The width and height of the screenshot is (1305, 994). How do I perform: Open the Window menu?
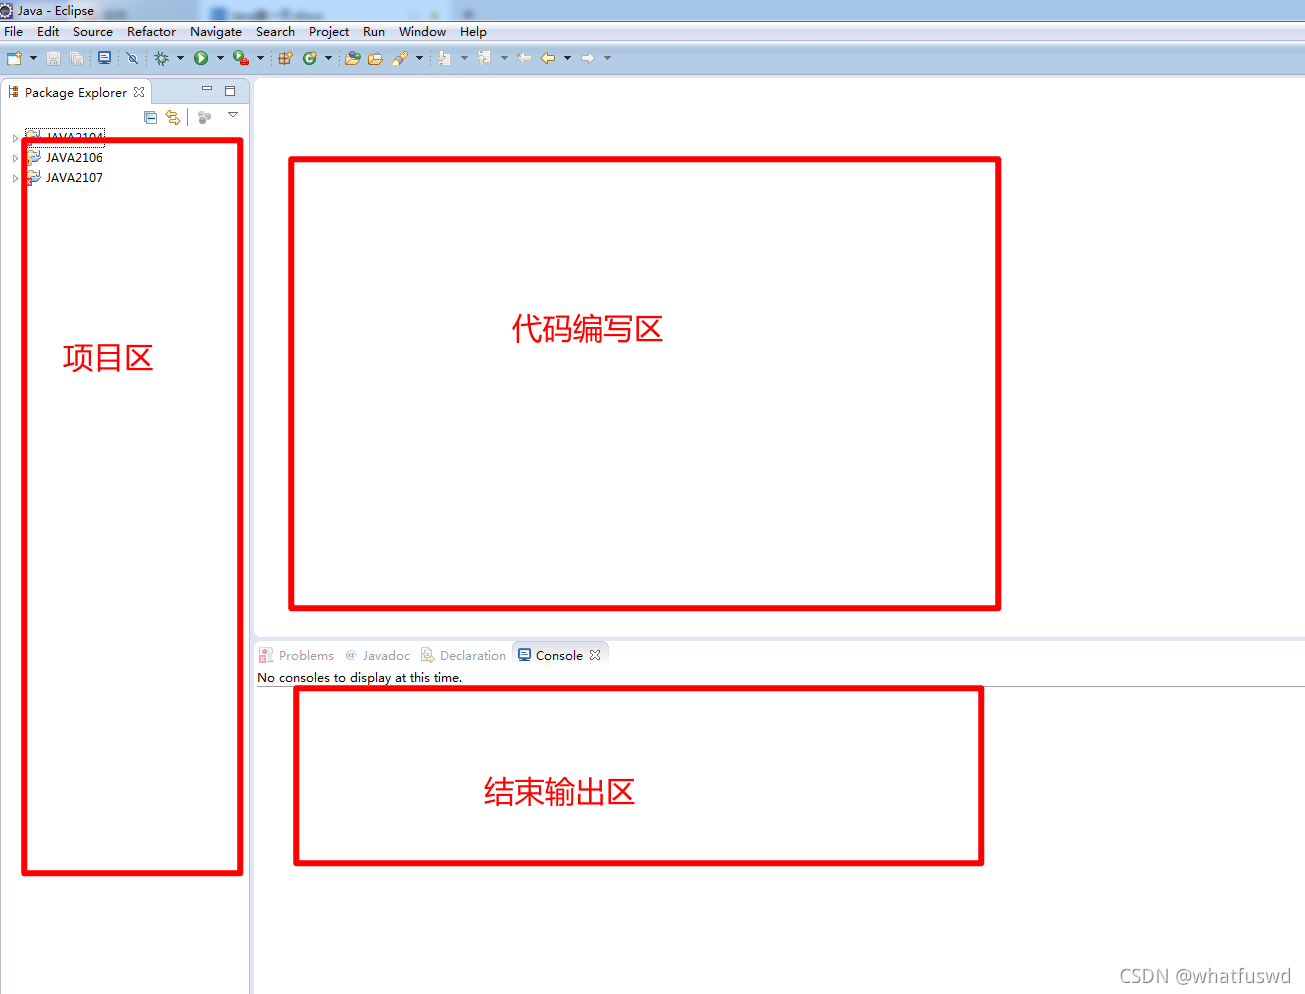point(422,31)
